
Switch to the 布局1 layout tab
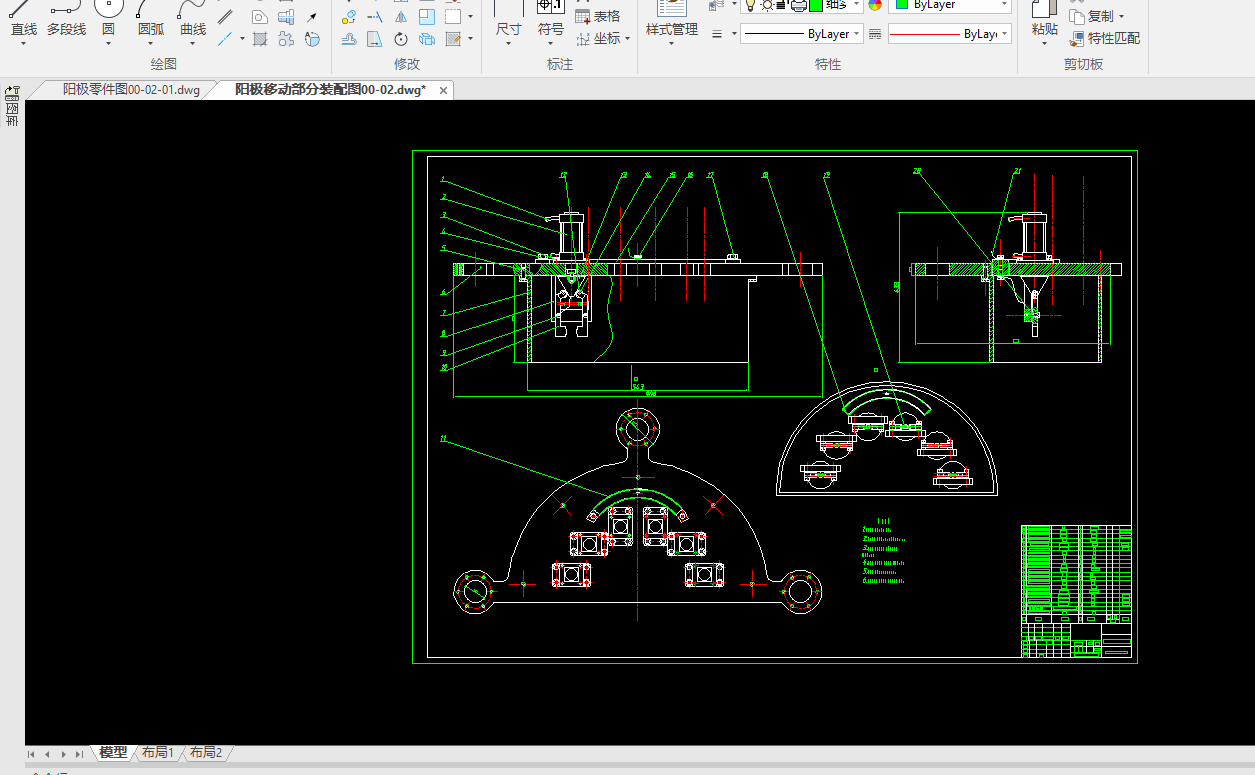coord(157,752)
